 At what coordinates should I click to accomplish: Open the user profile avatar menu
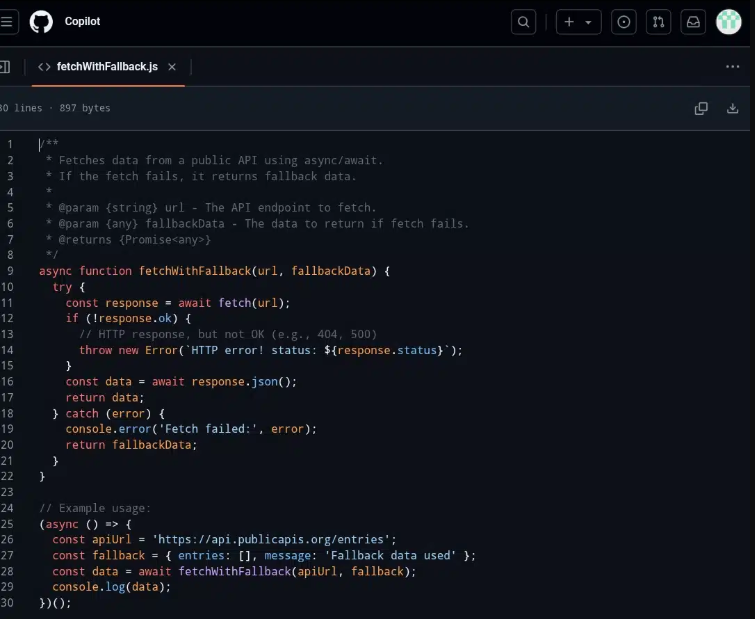click(x=728, y=22)
